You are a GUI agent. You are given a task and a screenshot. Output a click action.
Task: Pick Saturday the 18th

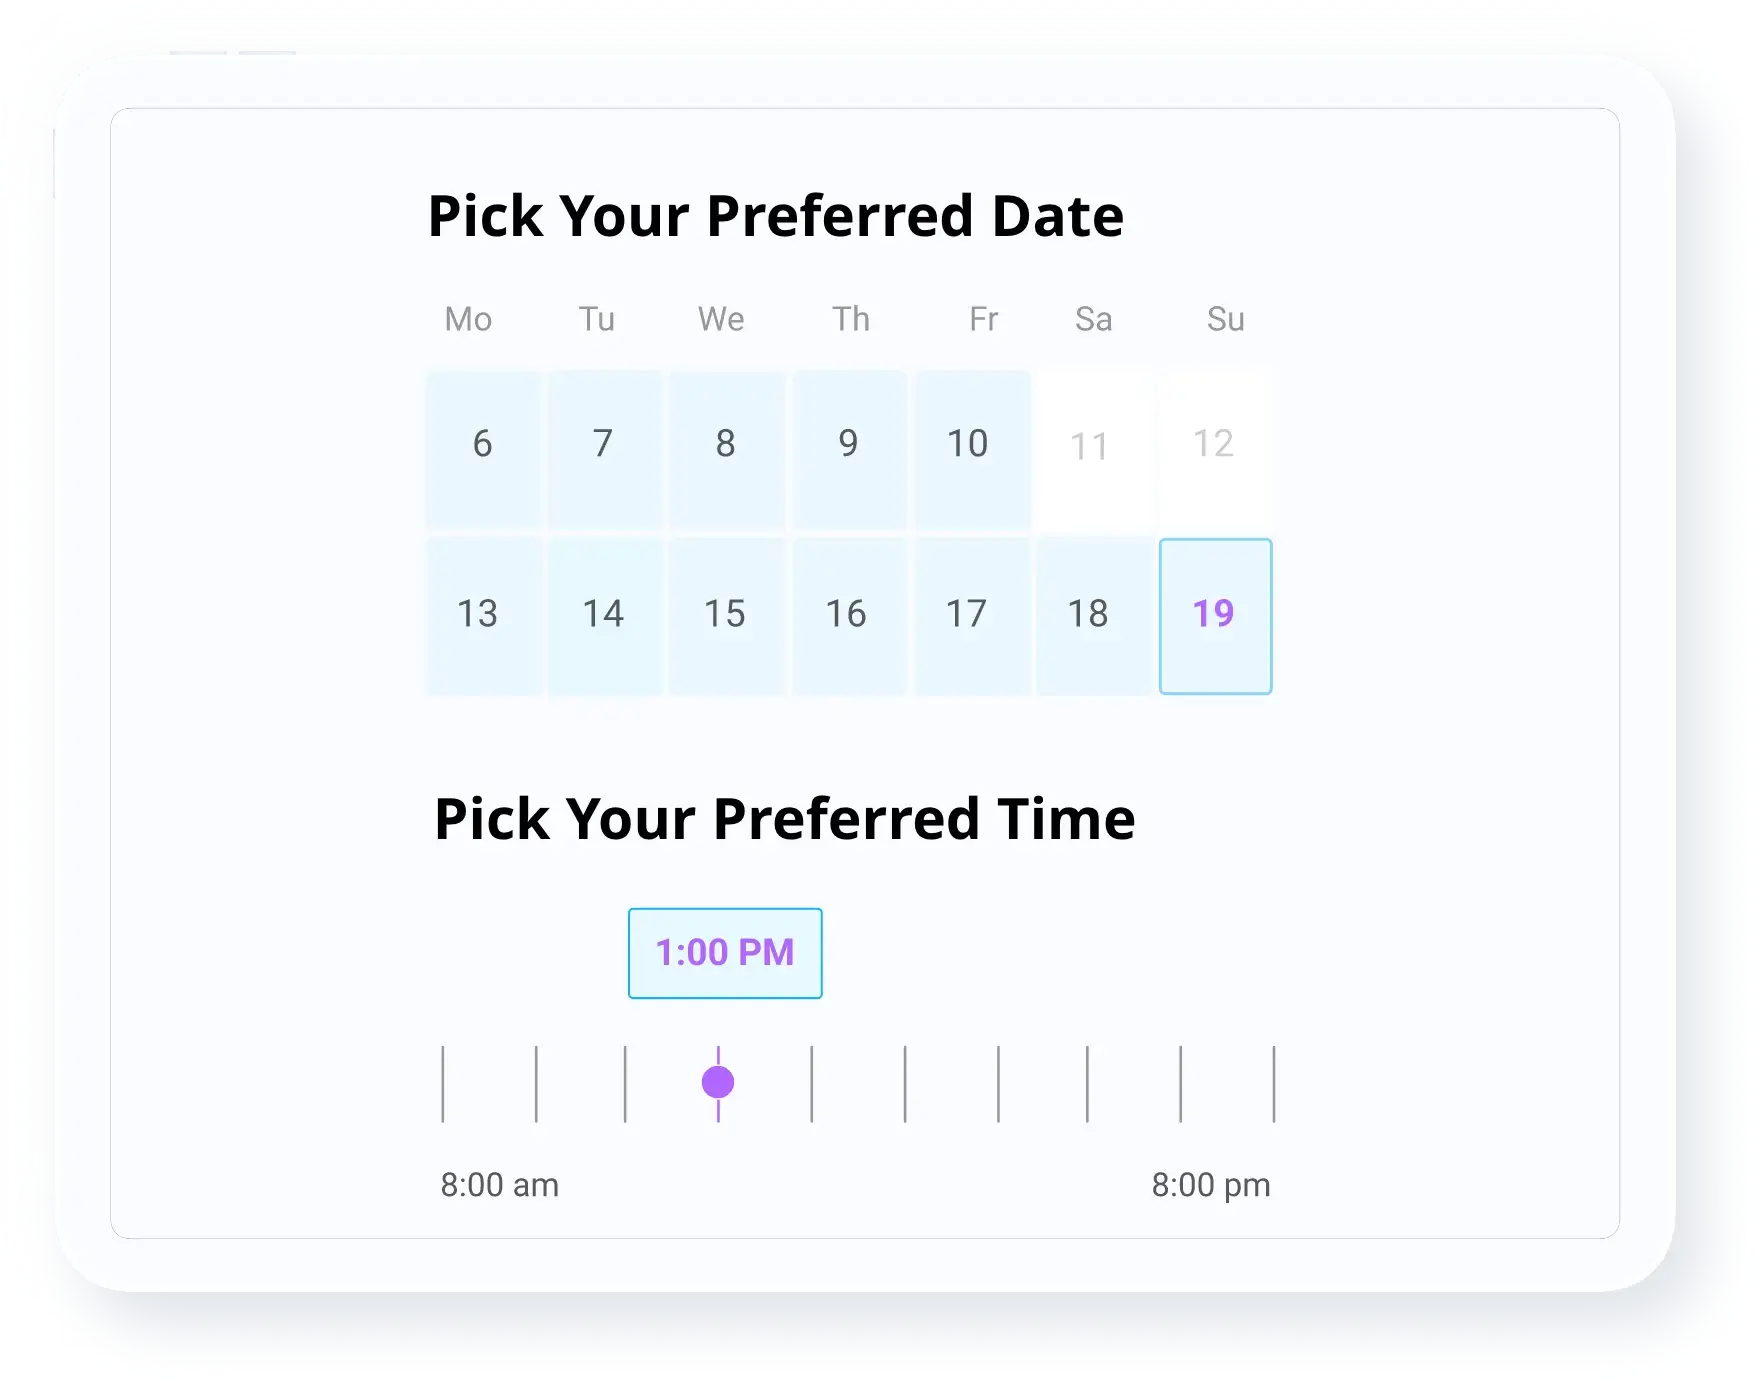coord(1093,616)
